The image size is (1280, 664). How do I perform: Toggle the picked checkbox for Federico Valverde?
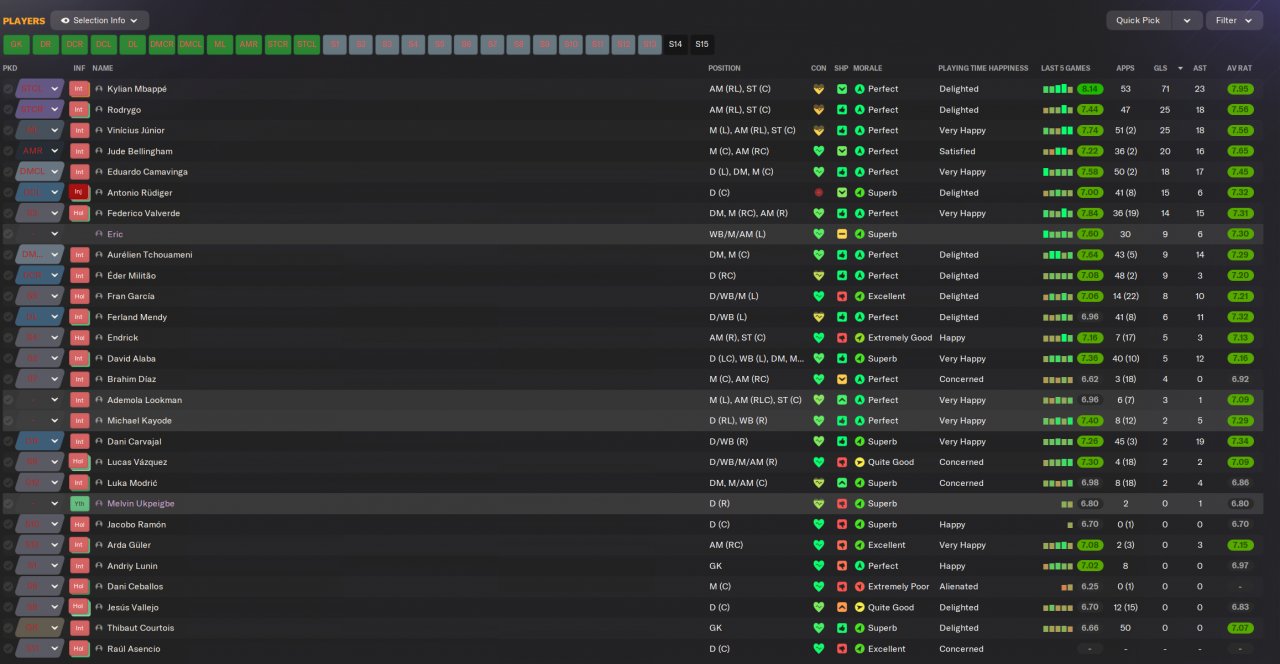point(8,213)
